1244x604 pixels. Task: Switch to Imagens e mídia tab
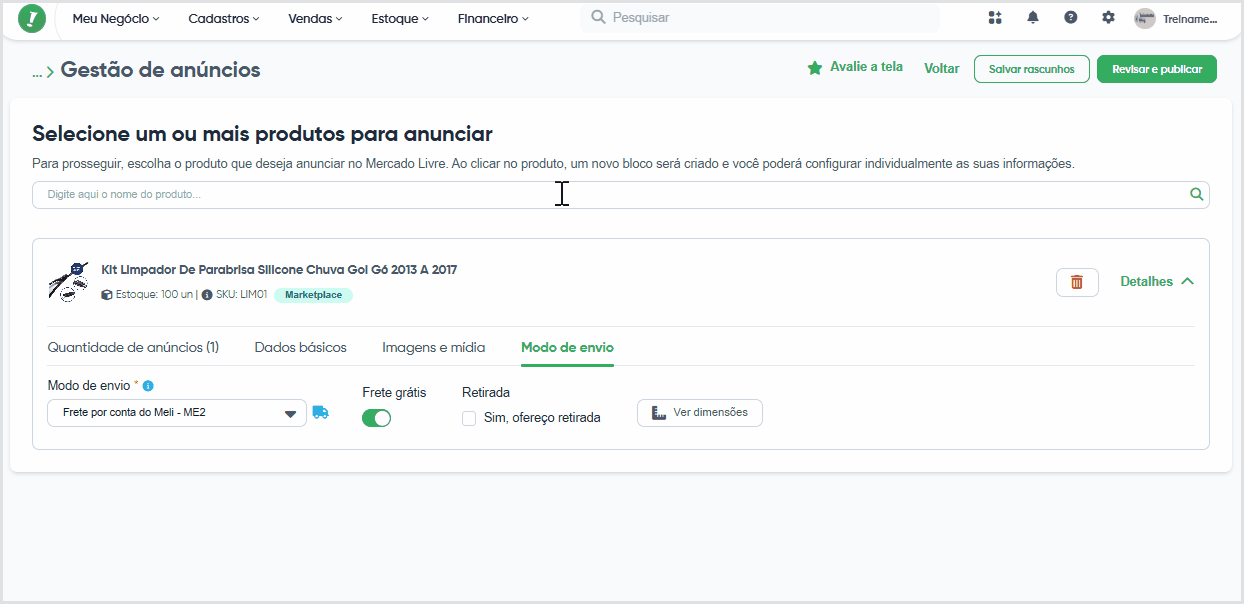point(434,347)
